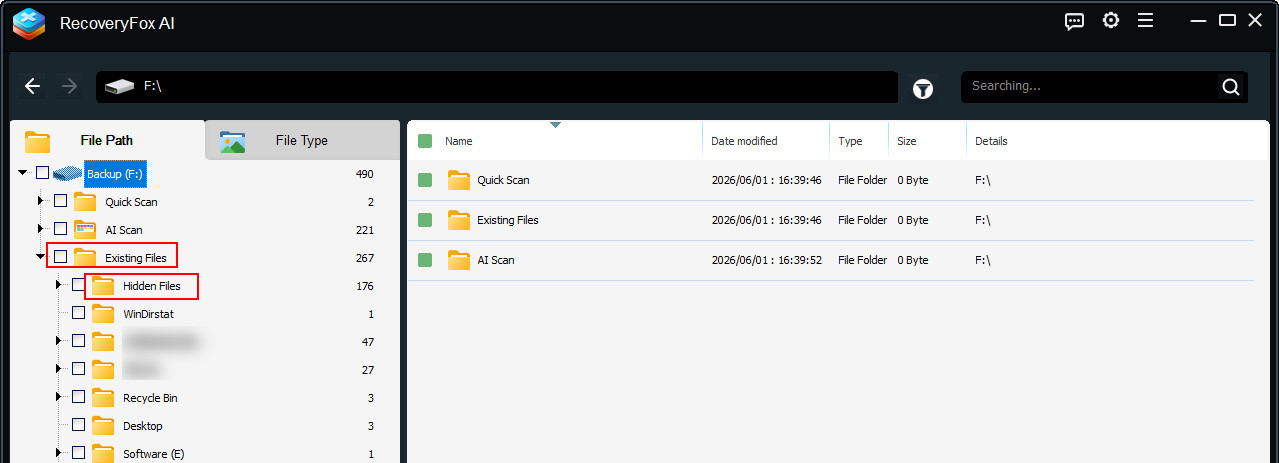Click the 267 count beside Existing Files
Image resolution: width=1279 pixels, height=463 pixels.
click(364, 258)
